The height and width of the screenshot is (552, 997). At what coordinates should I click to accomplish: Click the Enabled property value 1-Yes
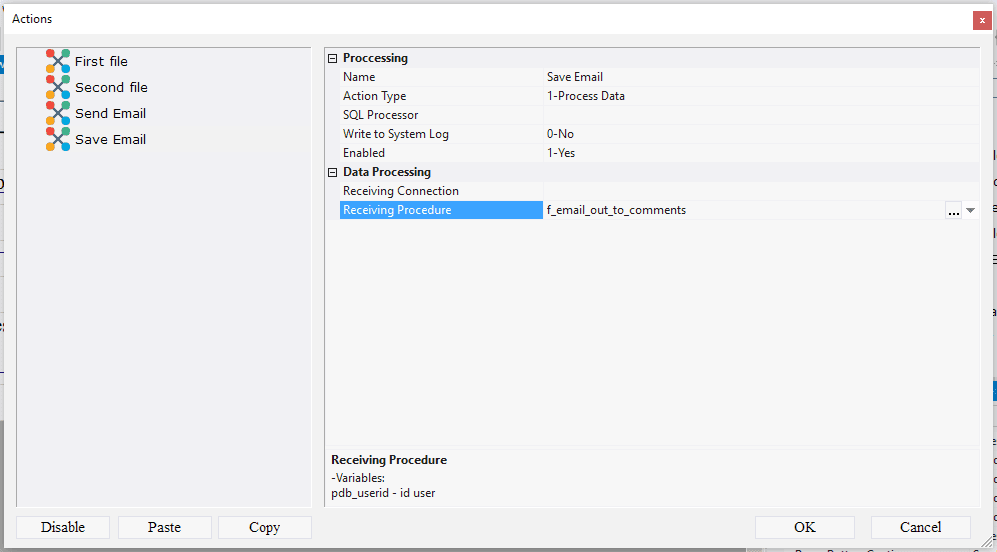tap(760, 153)
